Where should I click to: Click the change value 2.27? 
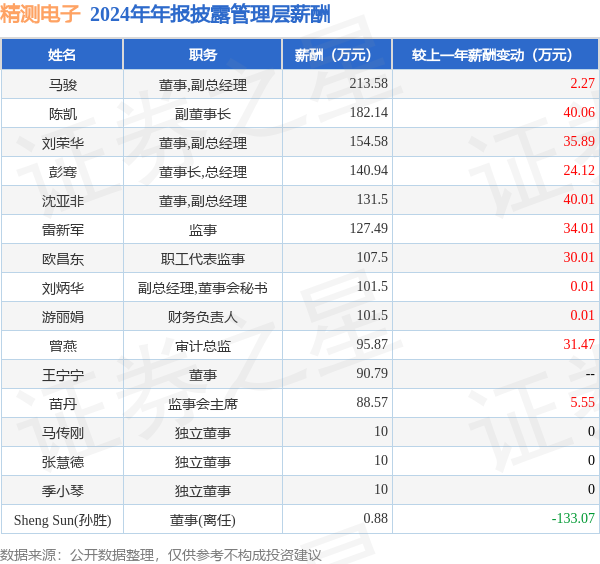582,83
